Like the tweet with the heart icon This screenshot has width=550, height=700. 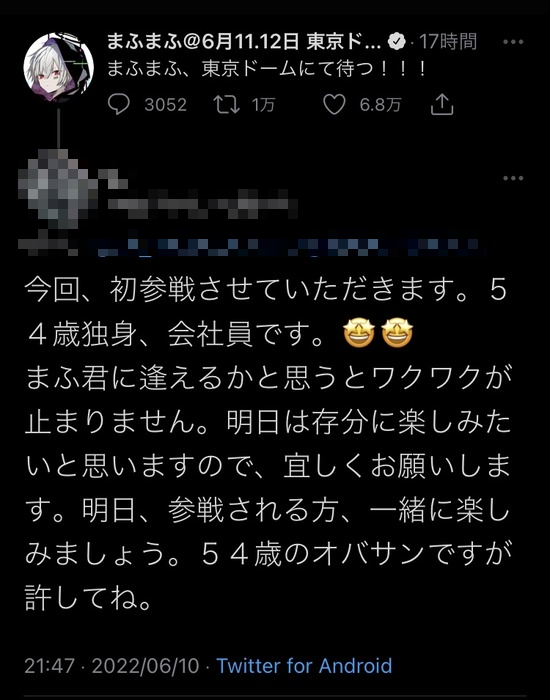334,104
